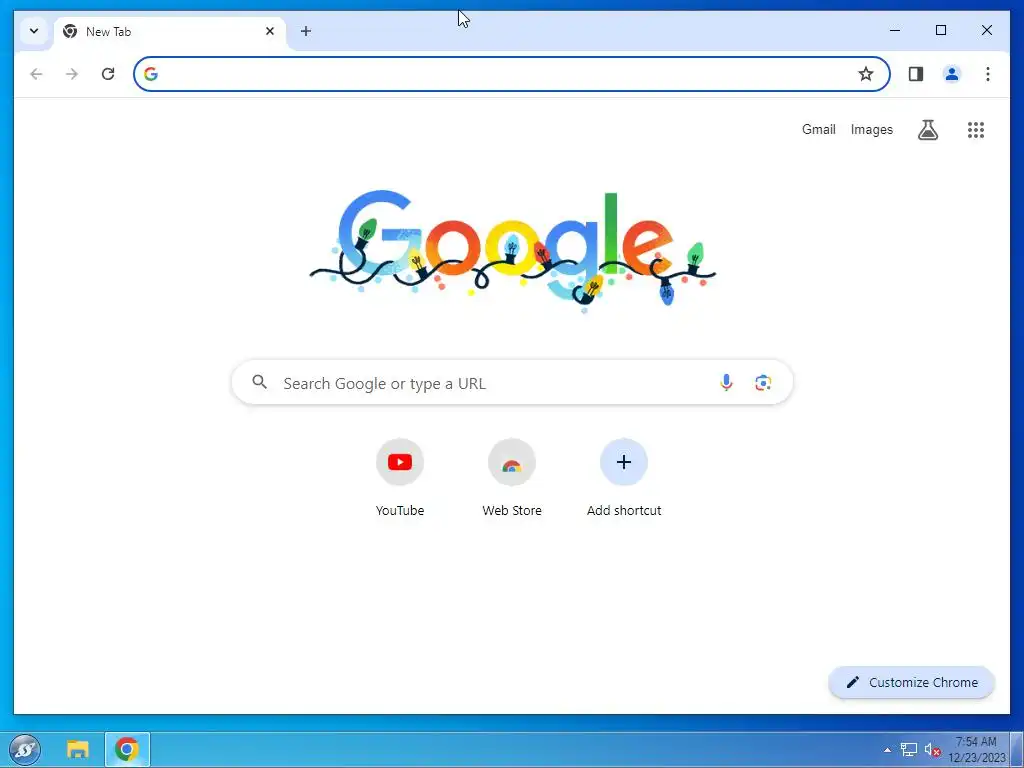
Task: Click the Google icon in address bar
Action: click(x=151, y=74)
